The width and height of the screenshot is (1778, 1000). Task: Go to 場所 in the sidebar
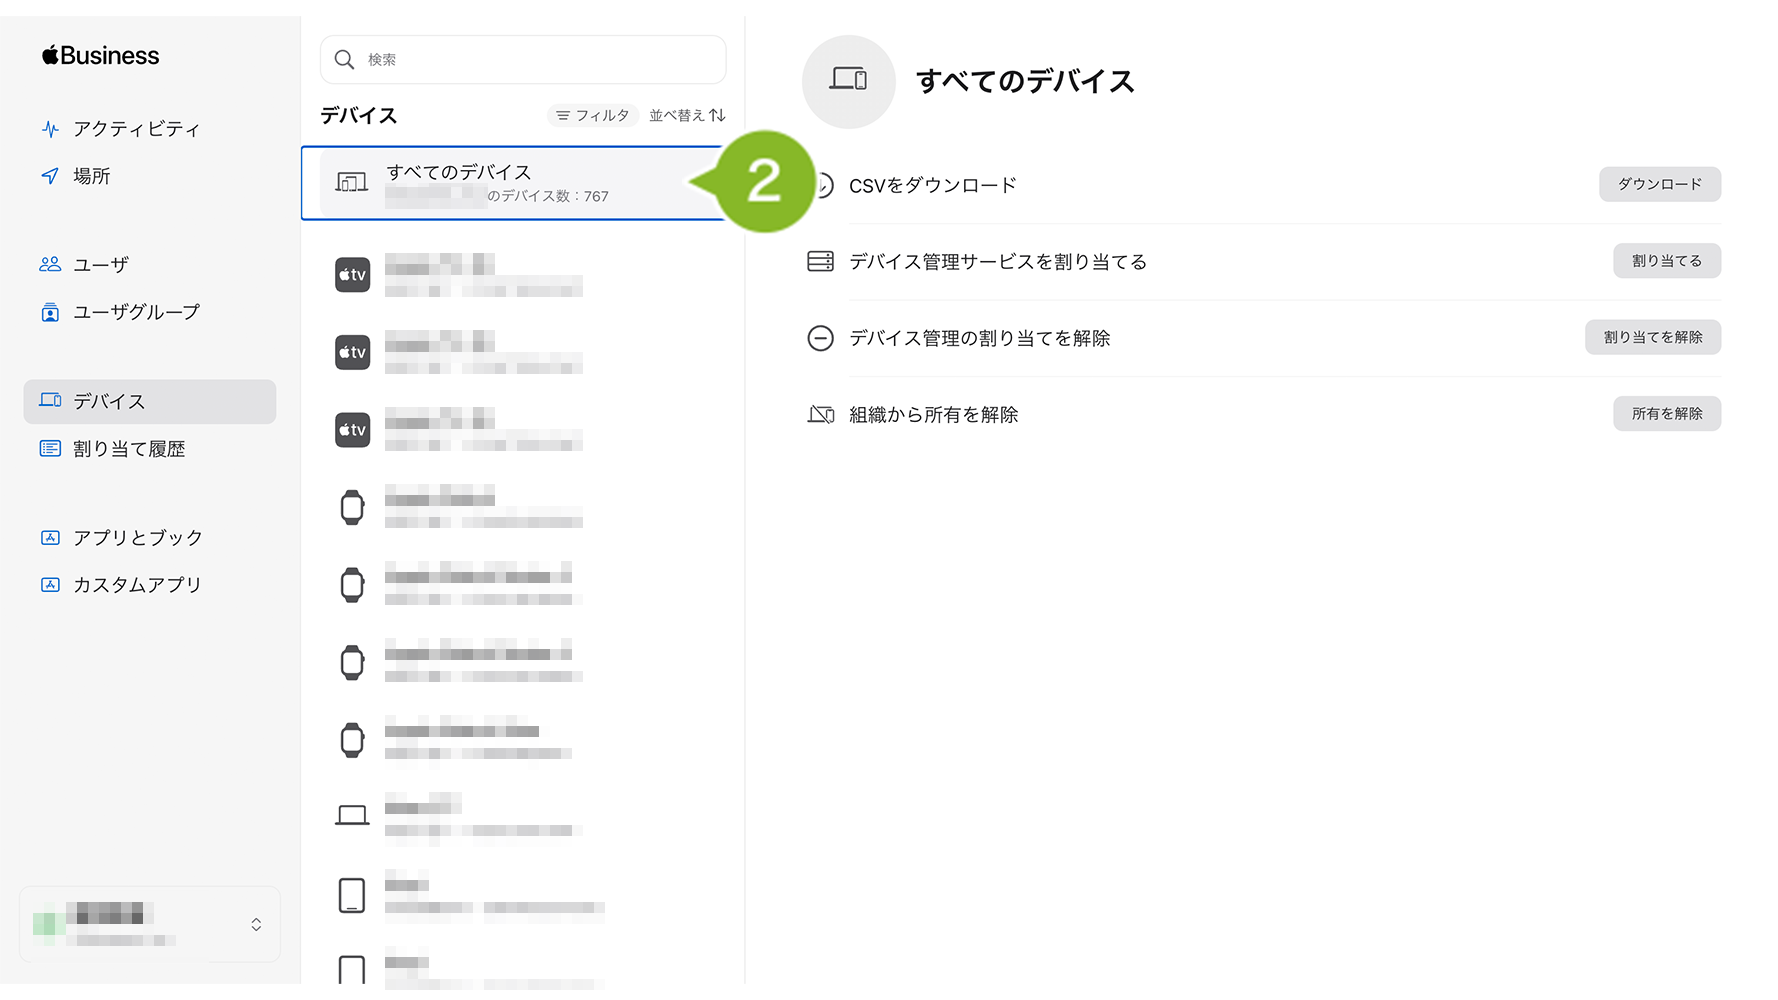(x=91, y=176)
